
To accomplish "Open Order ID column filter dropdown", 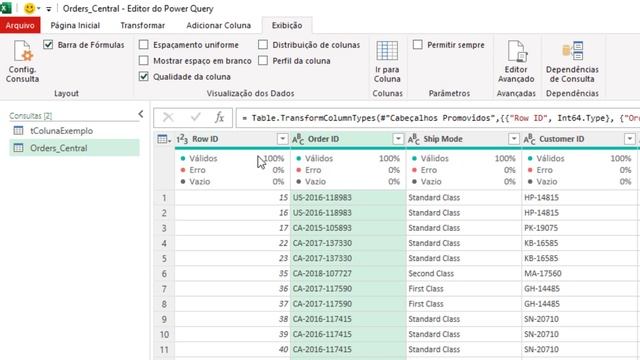I will pos(398,139).
